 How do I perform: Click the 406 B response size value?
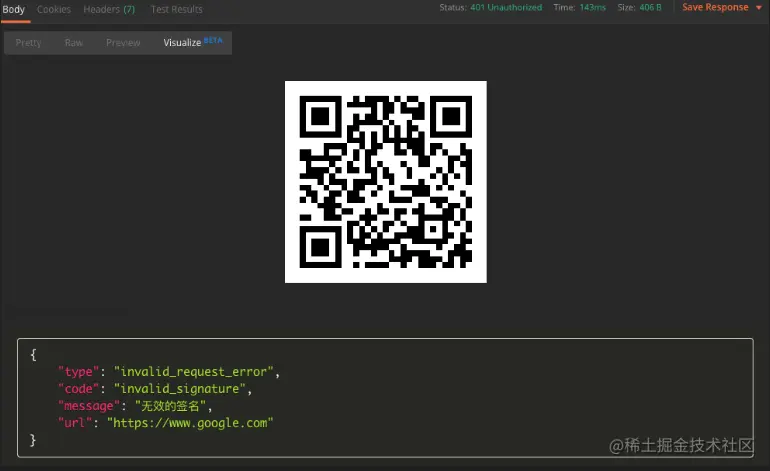point(650,7)
